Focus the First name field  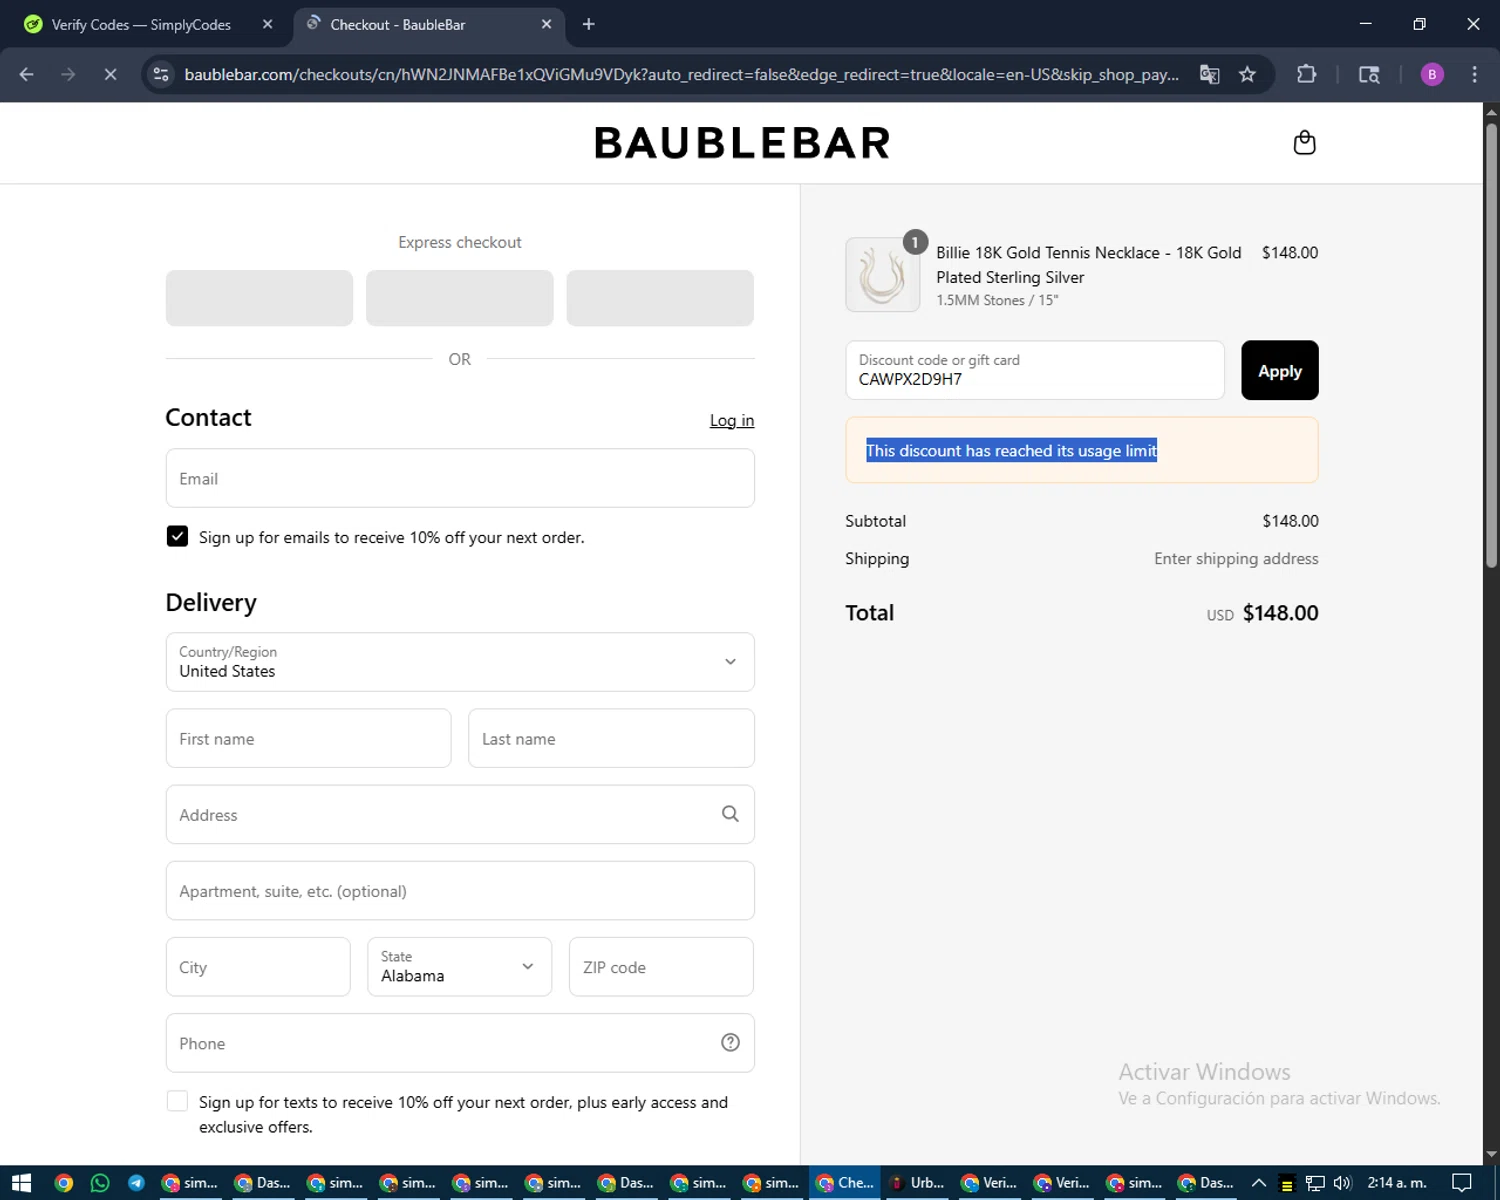[x=308, y=738]
